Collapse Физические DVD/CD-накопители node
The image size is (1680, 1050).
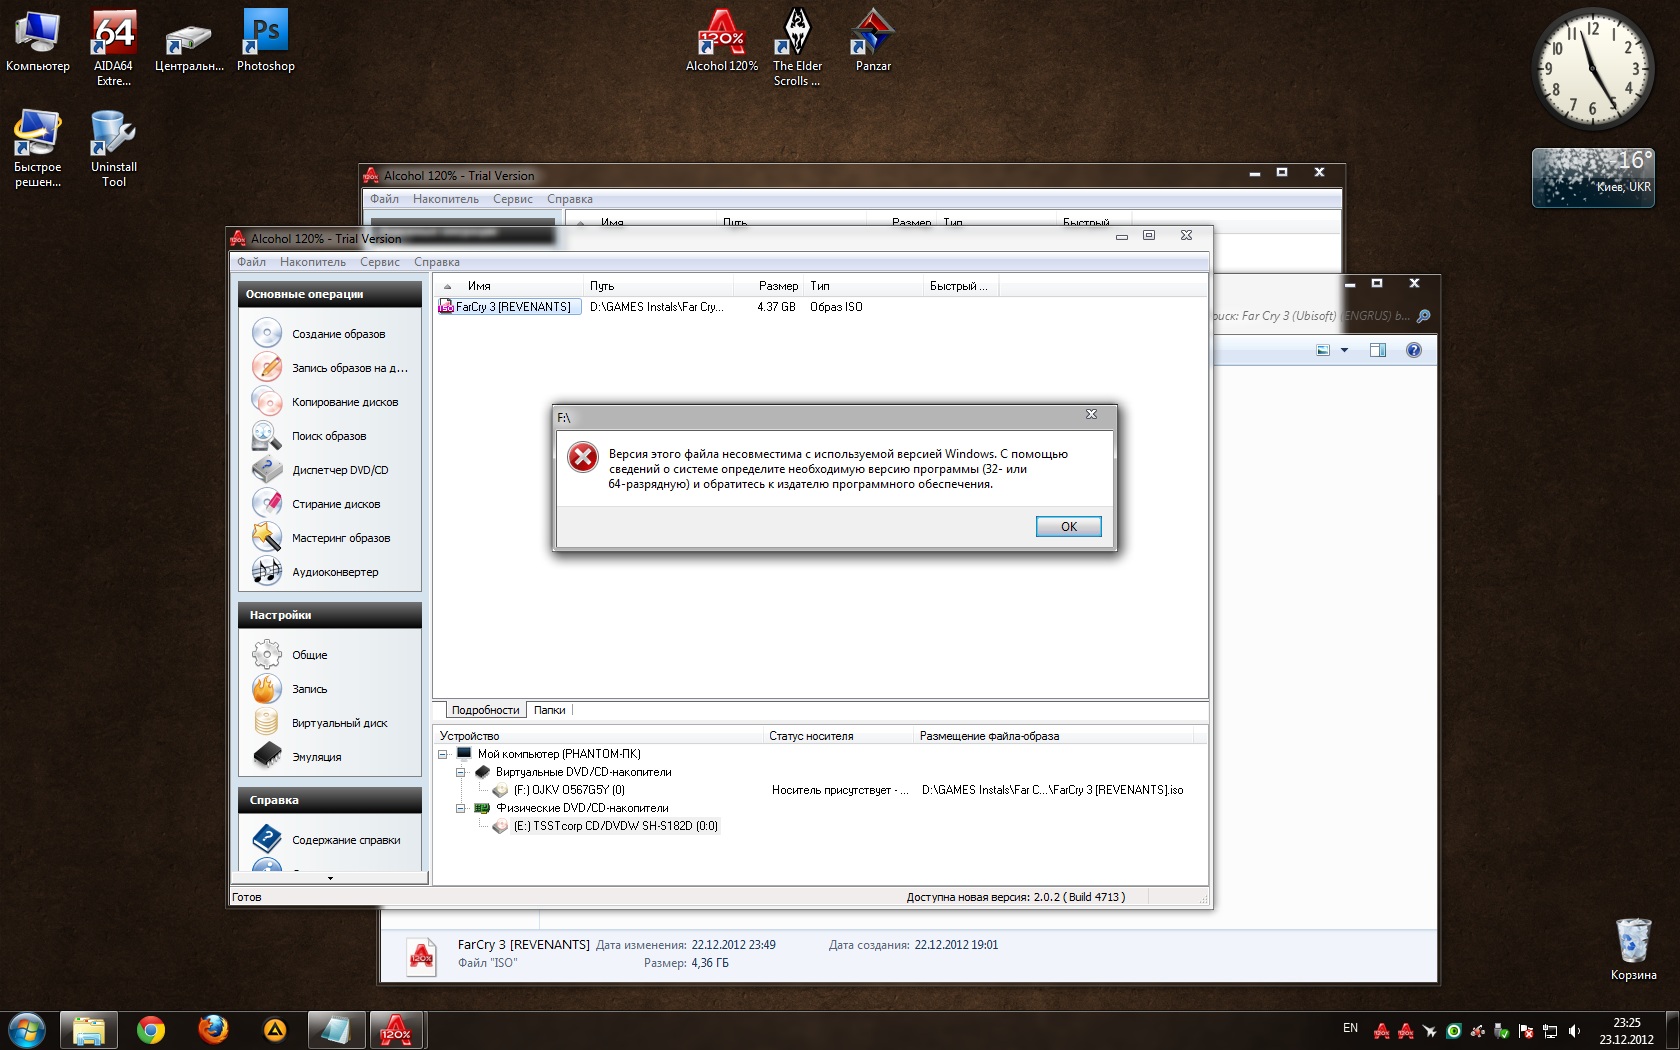pyautogui.click(x=461, y=808)
